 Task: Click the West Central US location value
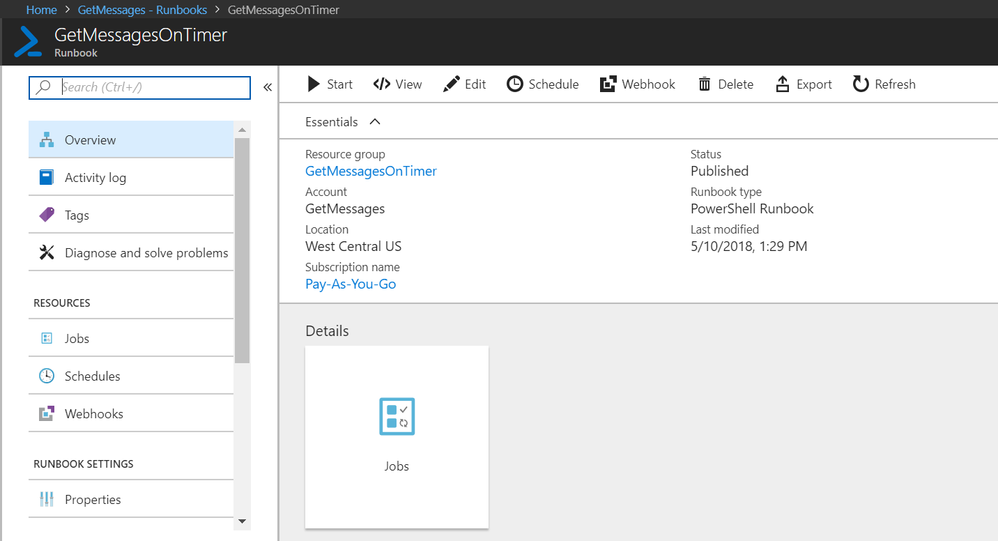(x=353, y=246)
